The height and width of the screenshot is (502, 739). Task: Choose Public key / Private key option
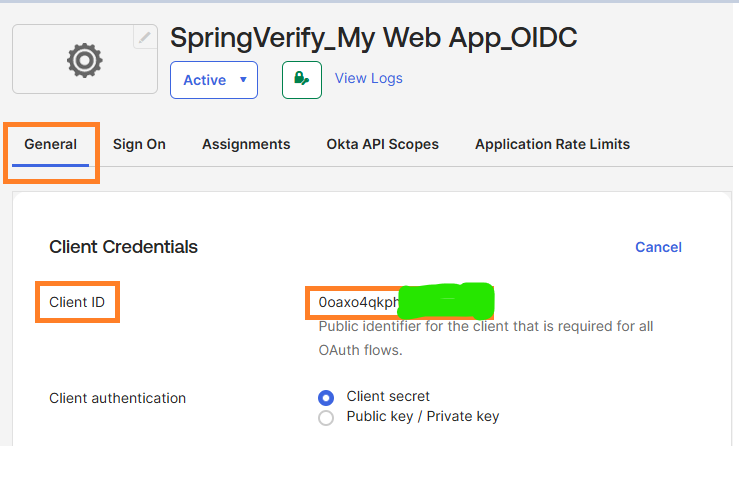326,418
